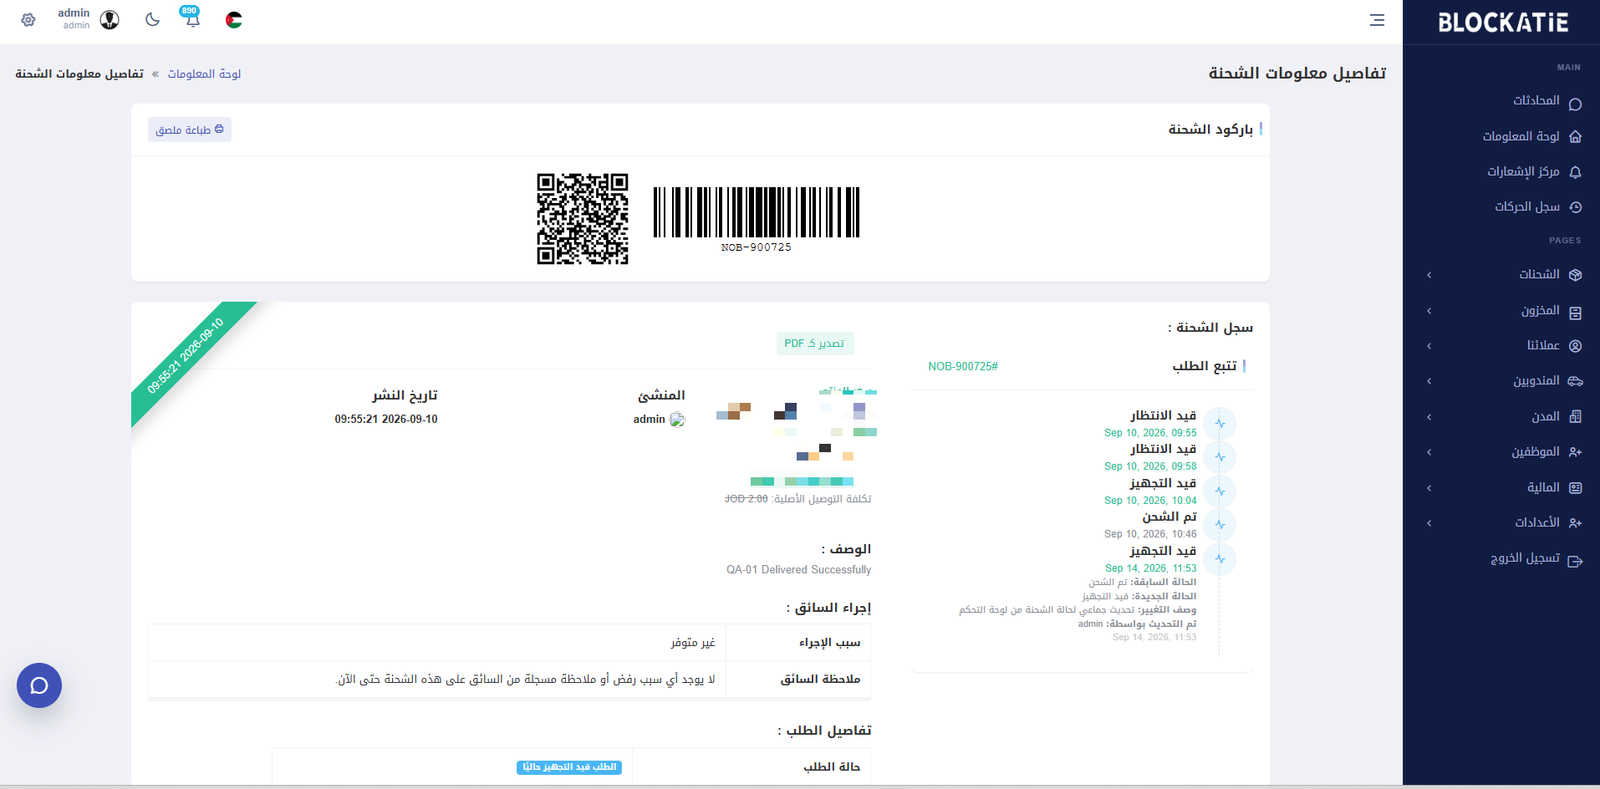The width and height of the screenshot is (1600, 789).
Task: Click timeline marker for Sep 10 09:55
Action: [x=1220, y=423]
